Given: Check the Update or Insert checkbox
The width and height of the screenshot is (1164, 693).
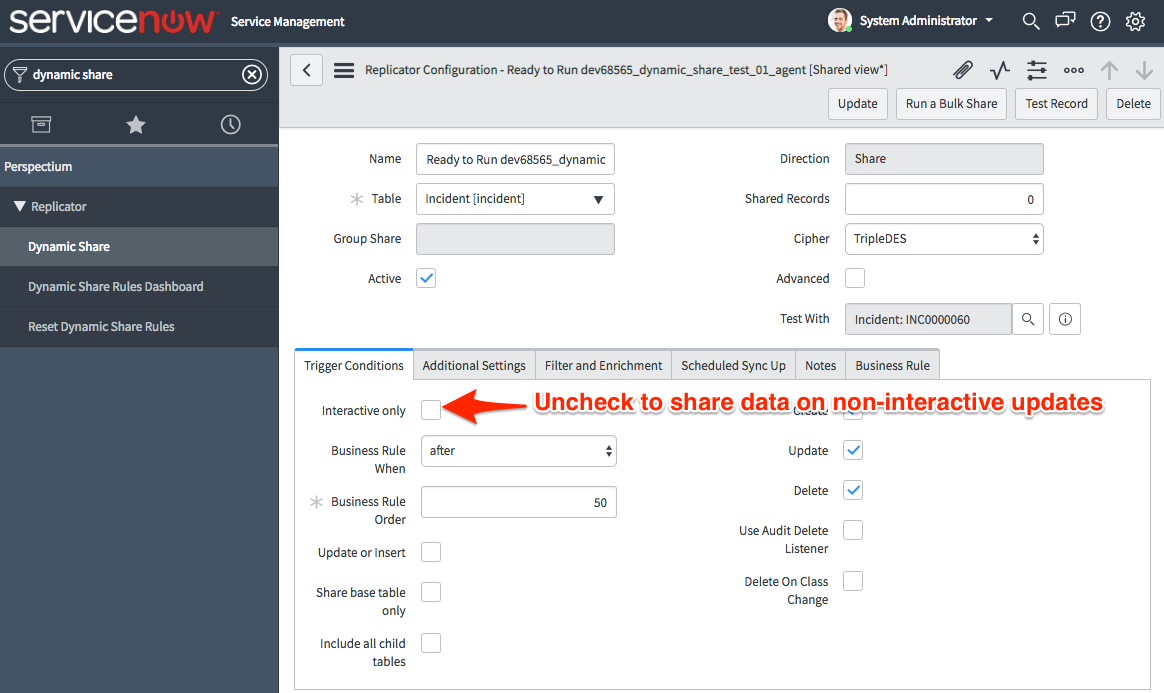Looking at the screenshot, I should tap(431, 552).
